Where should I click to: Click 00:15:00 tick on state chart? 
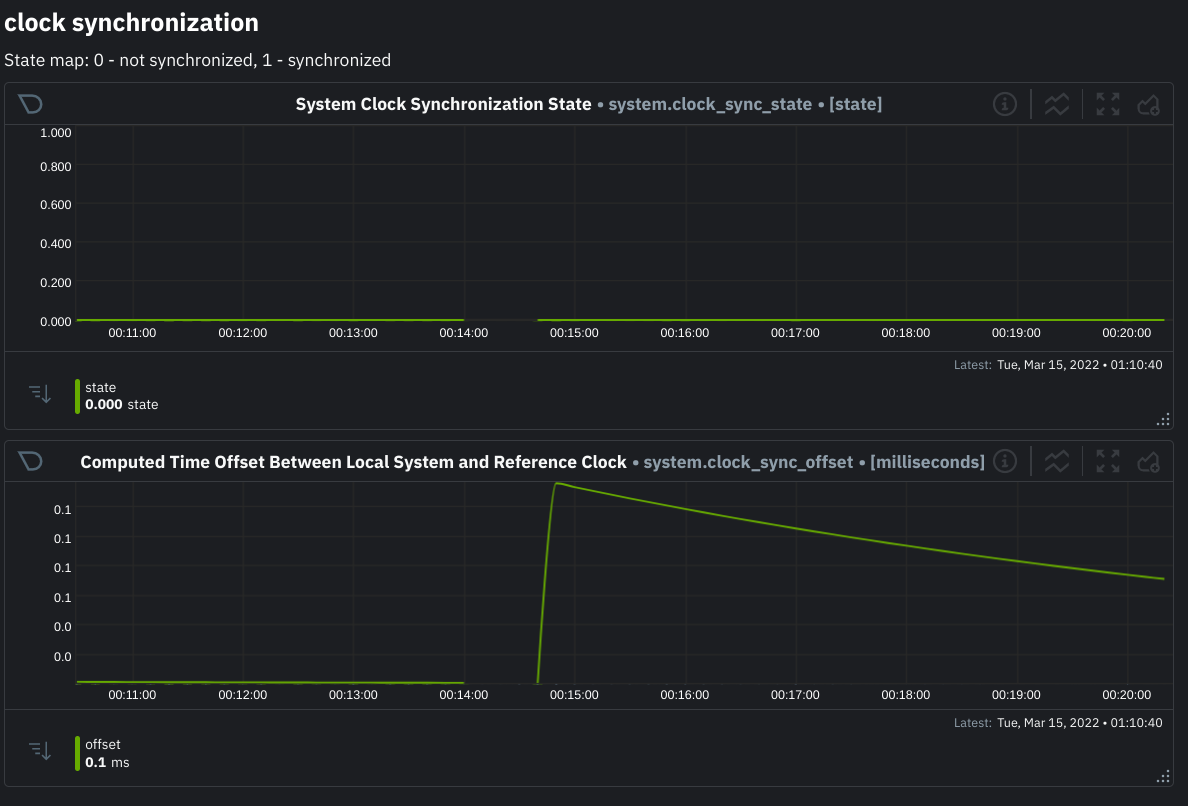point(574,333)
